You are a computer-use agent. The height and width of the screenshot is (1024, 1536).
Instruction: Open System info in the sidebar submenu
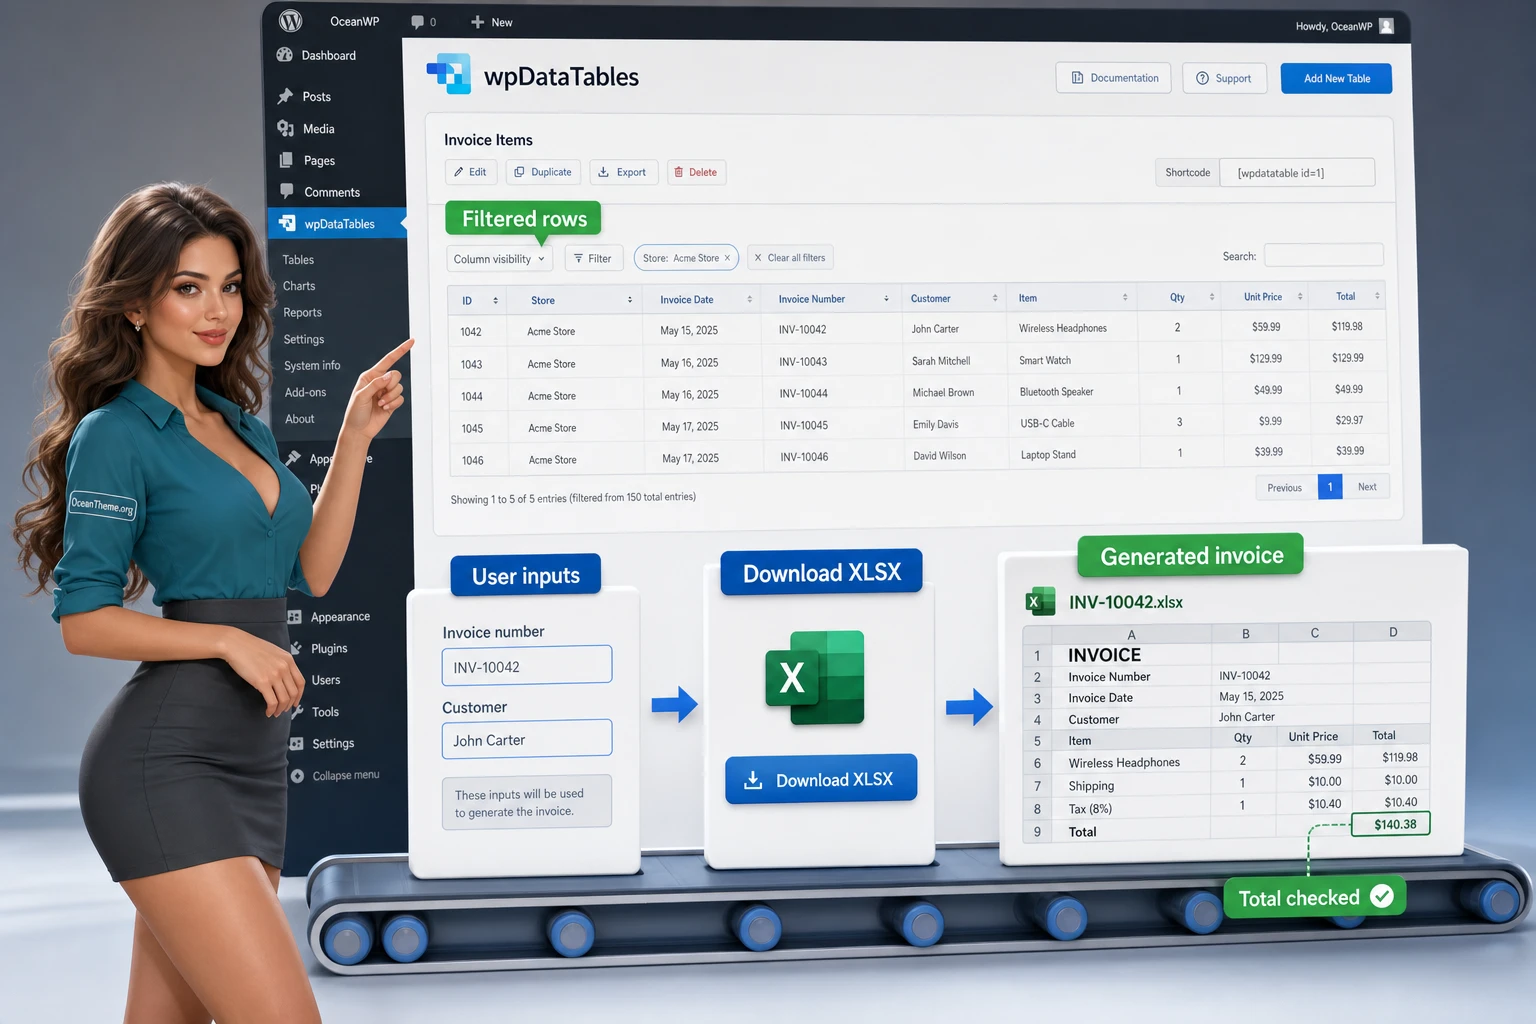coord(312,366)
